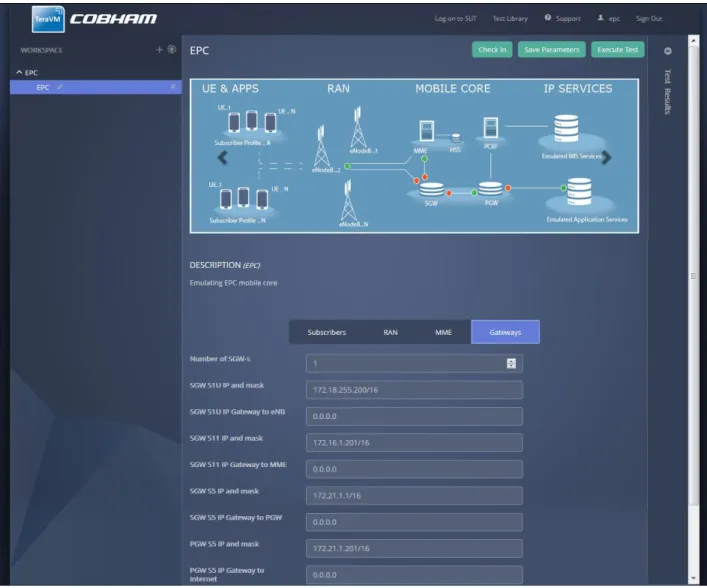Click SGW S1U IP and mask field

point(414,390)
